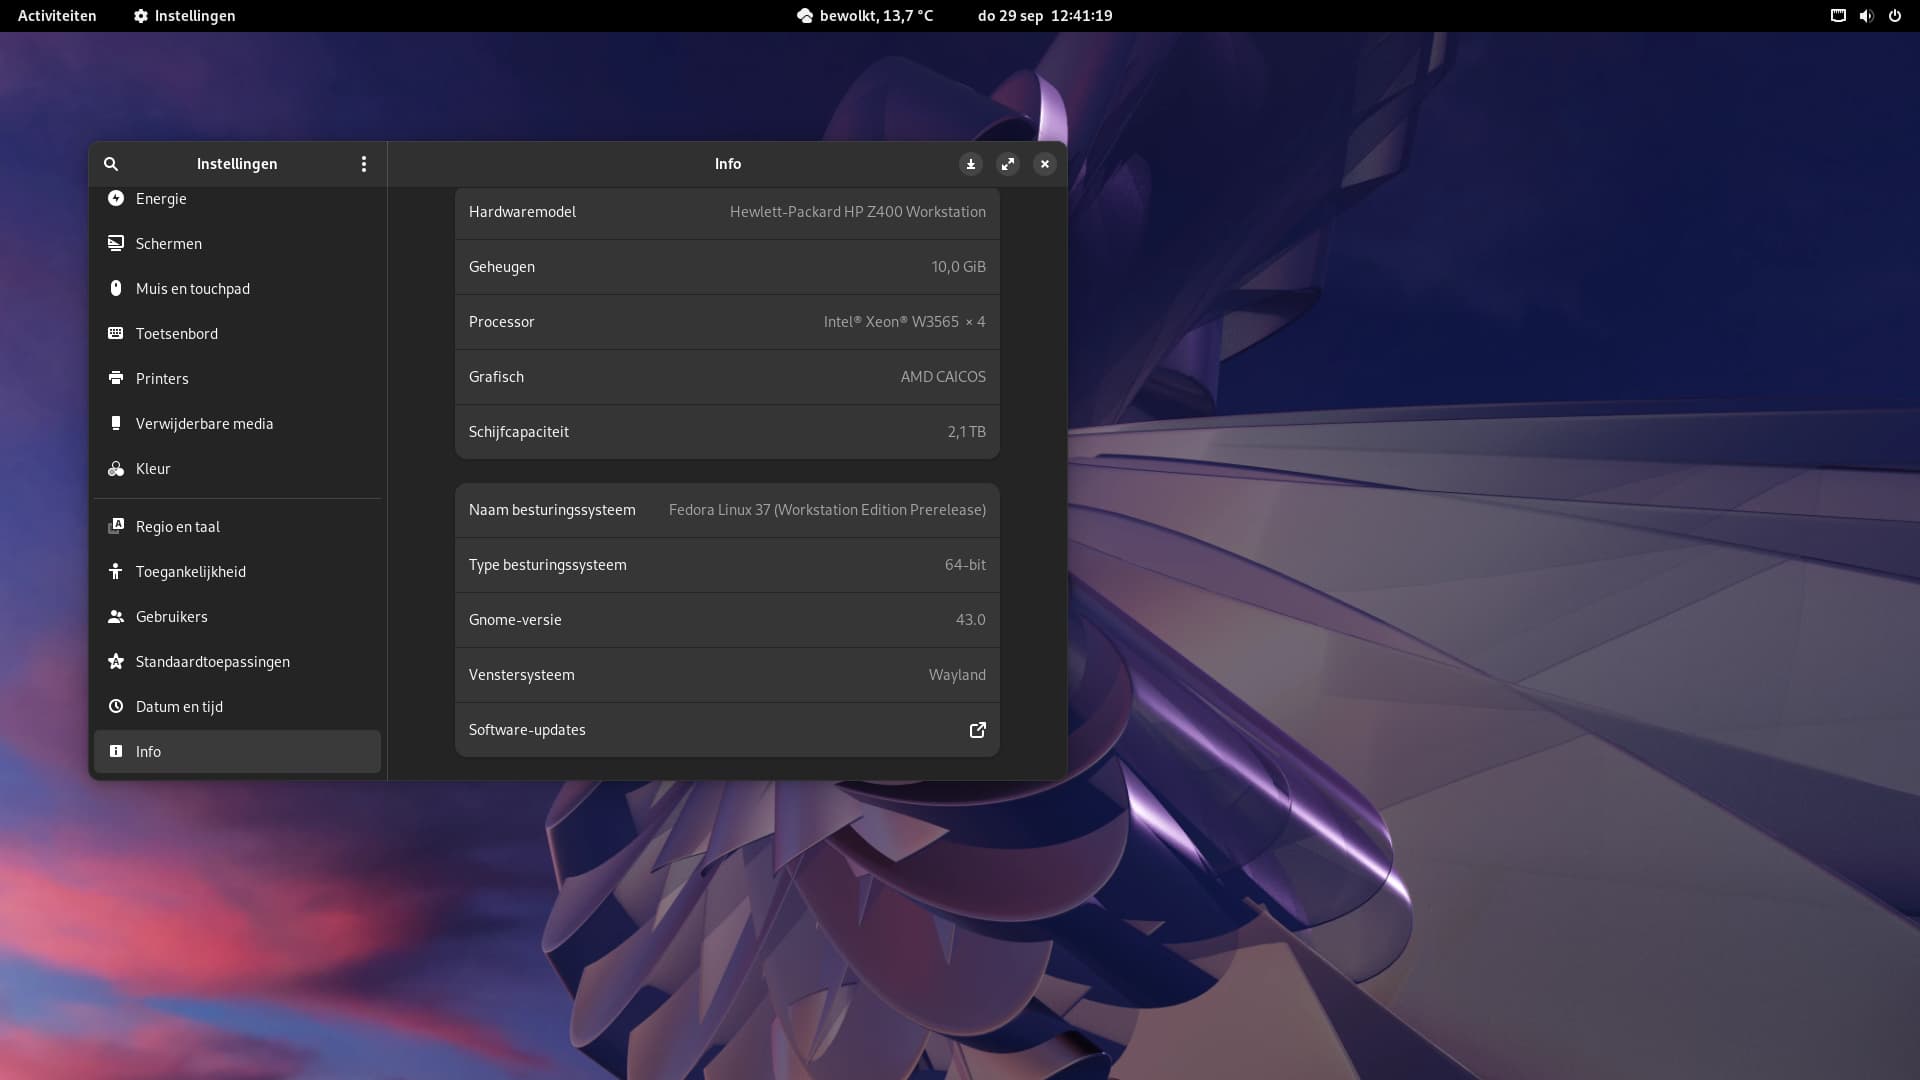The height and width of the screenshot is (1080, 1920).
Task: Click the Type besturingssysteem label
Action: coord(547,565)
